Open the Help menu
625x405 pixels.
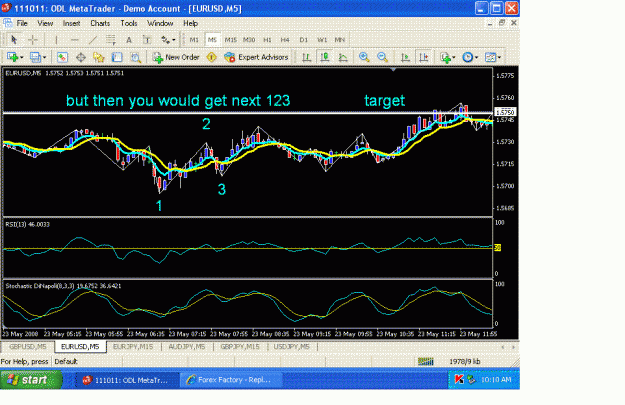coord(191,23)
